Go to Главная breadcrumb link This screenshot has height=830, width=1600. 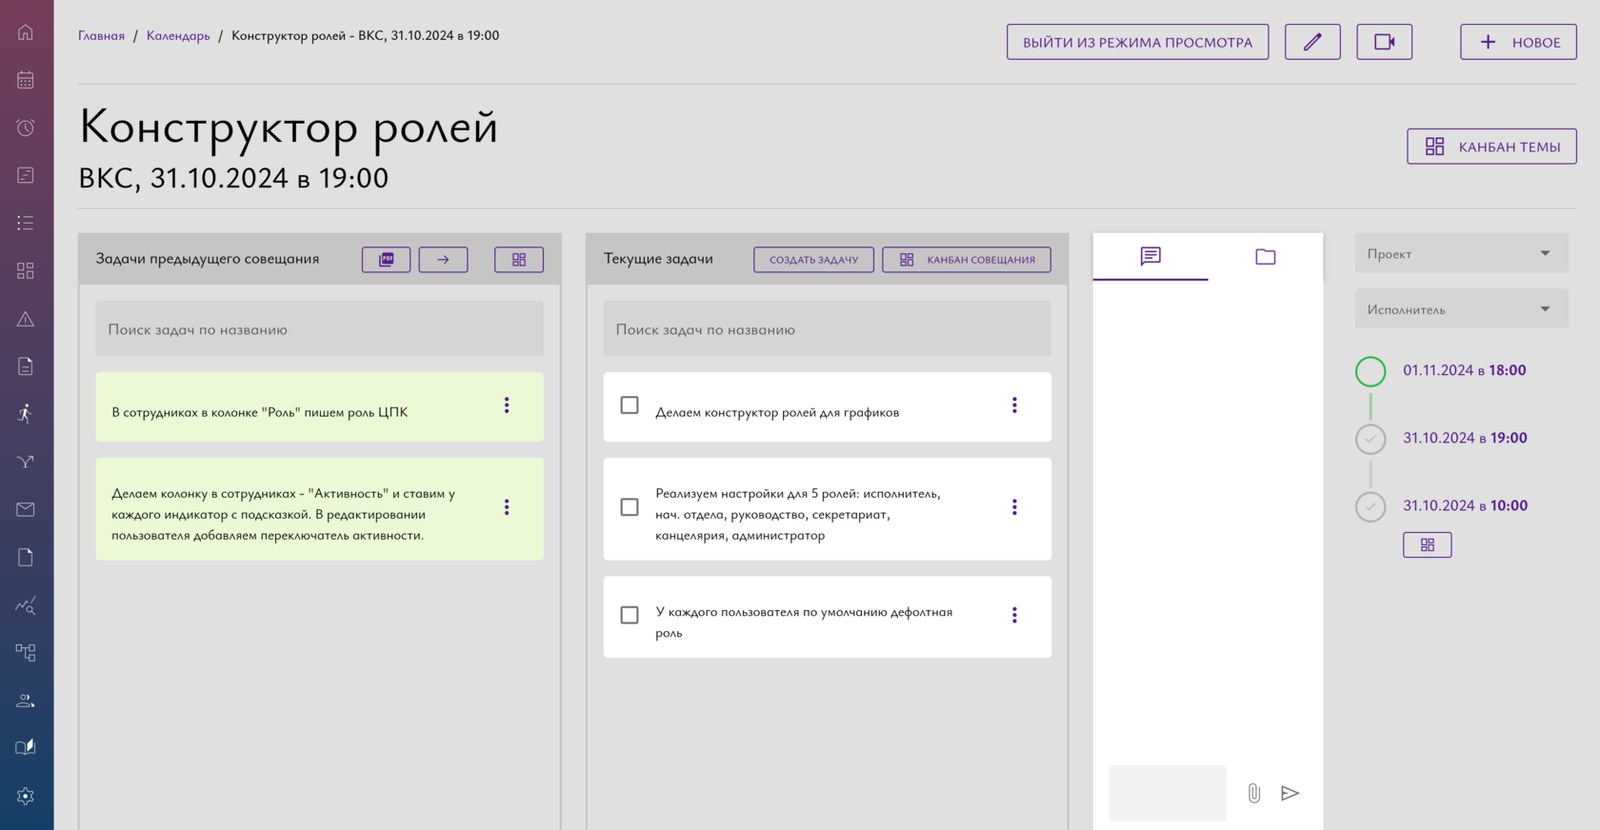point(101,35)
